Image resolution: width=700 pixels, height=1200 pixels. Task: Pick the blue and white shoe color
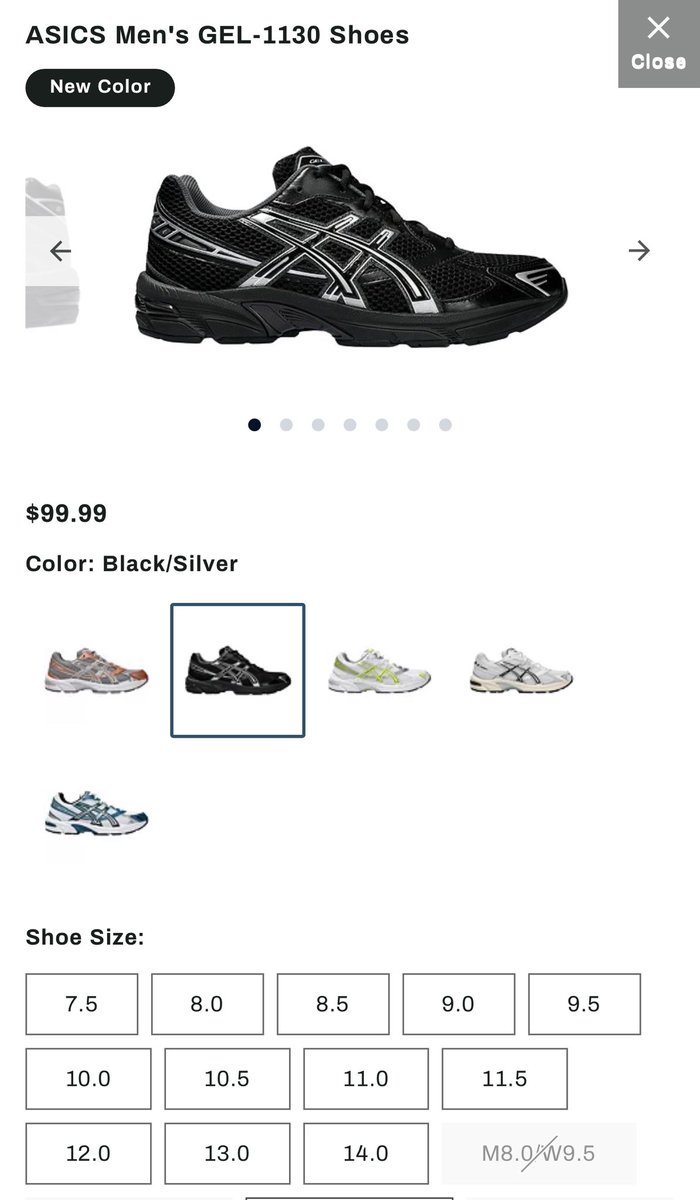[x=96, y=812]
